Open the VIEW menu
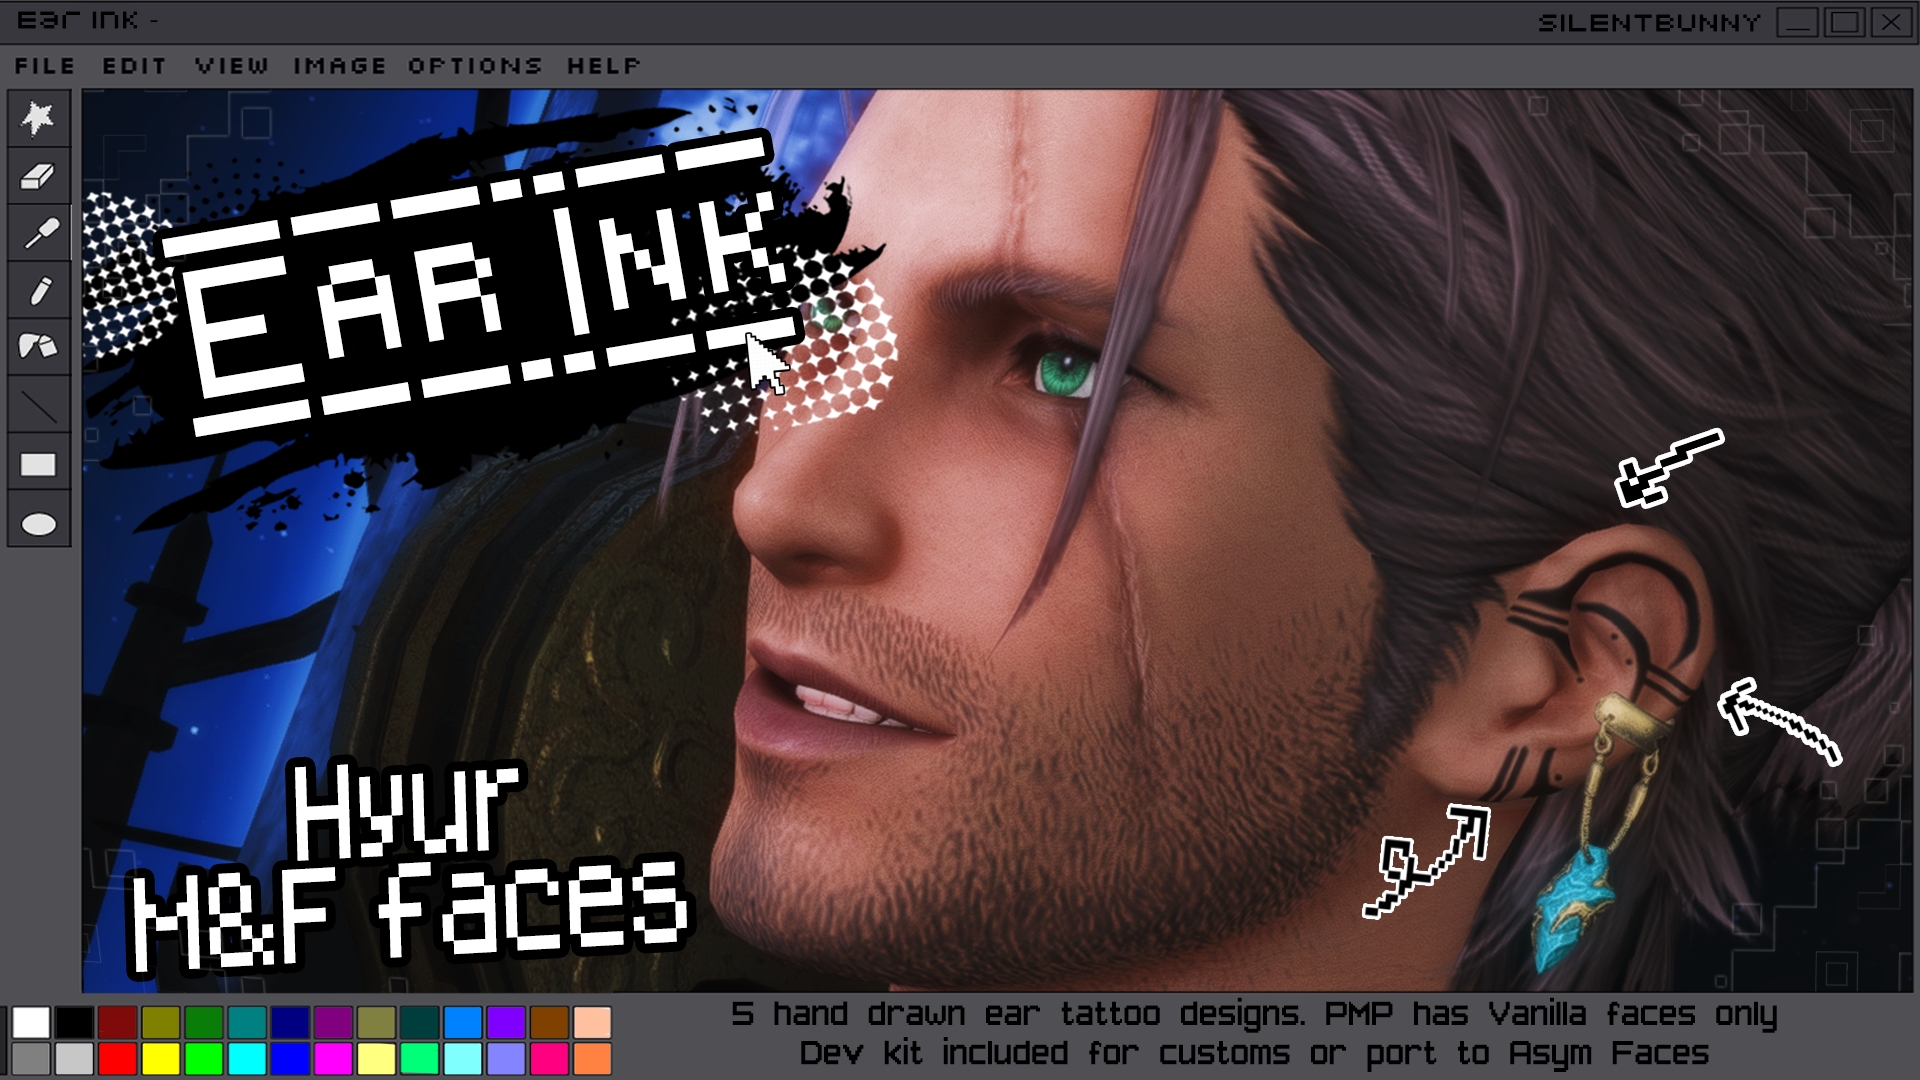The image size is (1920, 1080). [x=232, y=66]
